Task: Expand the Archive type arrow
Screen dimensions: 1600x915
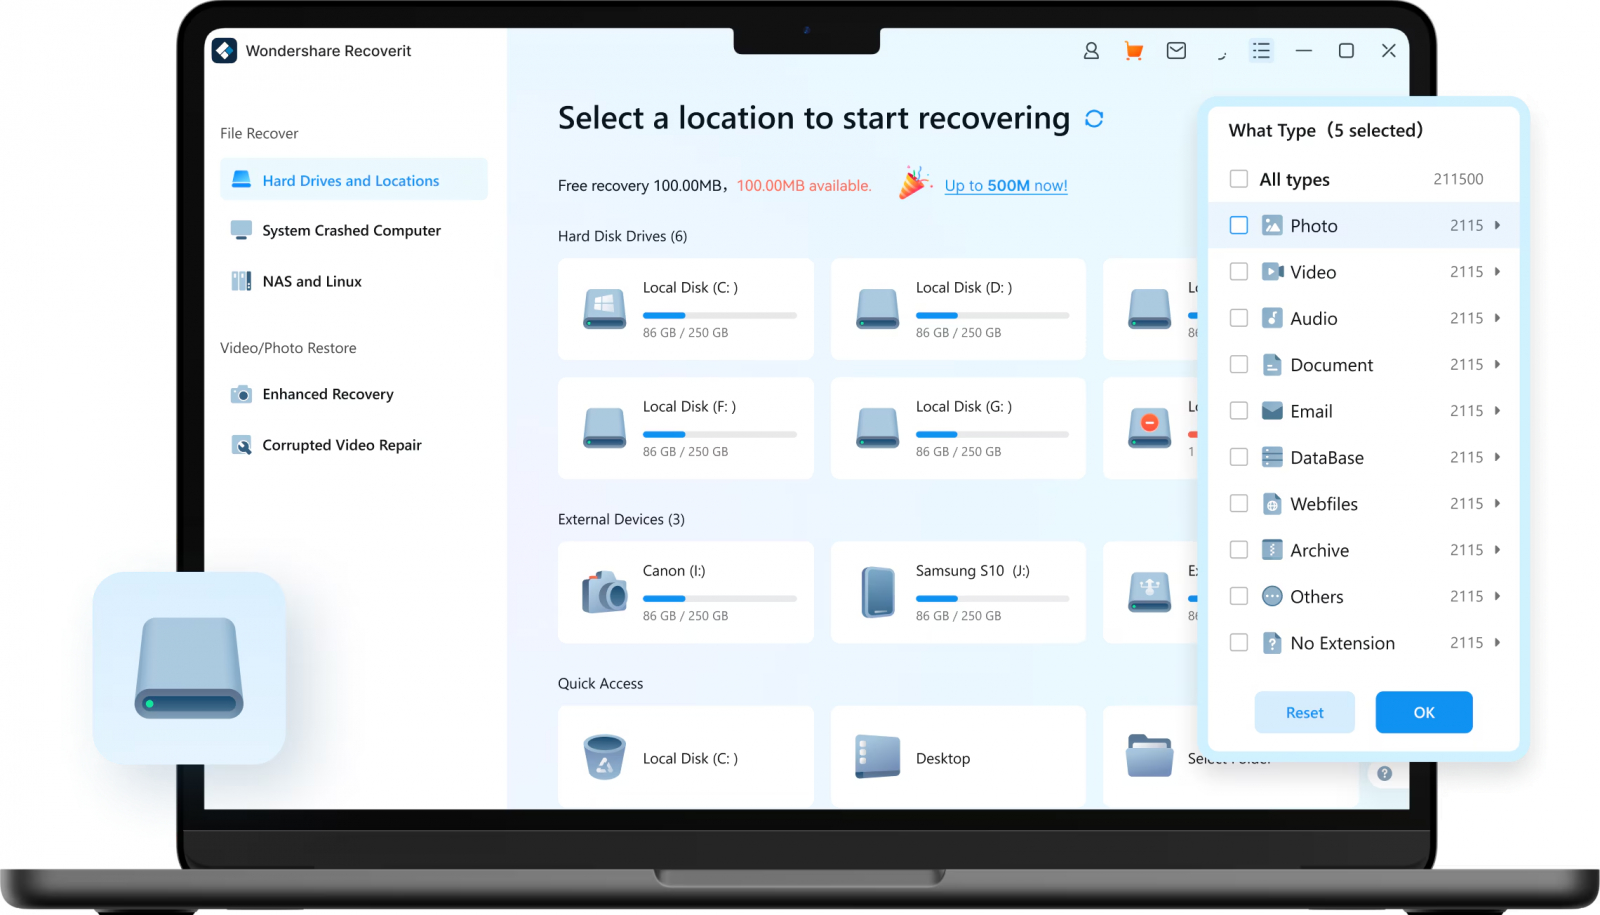Action: tap(1497, 549)
